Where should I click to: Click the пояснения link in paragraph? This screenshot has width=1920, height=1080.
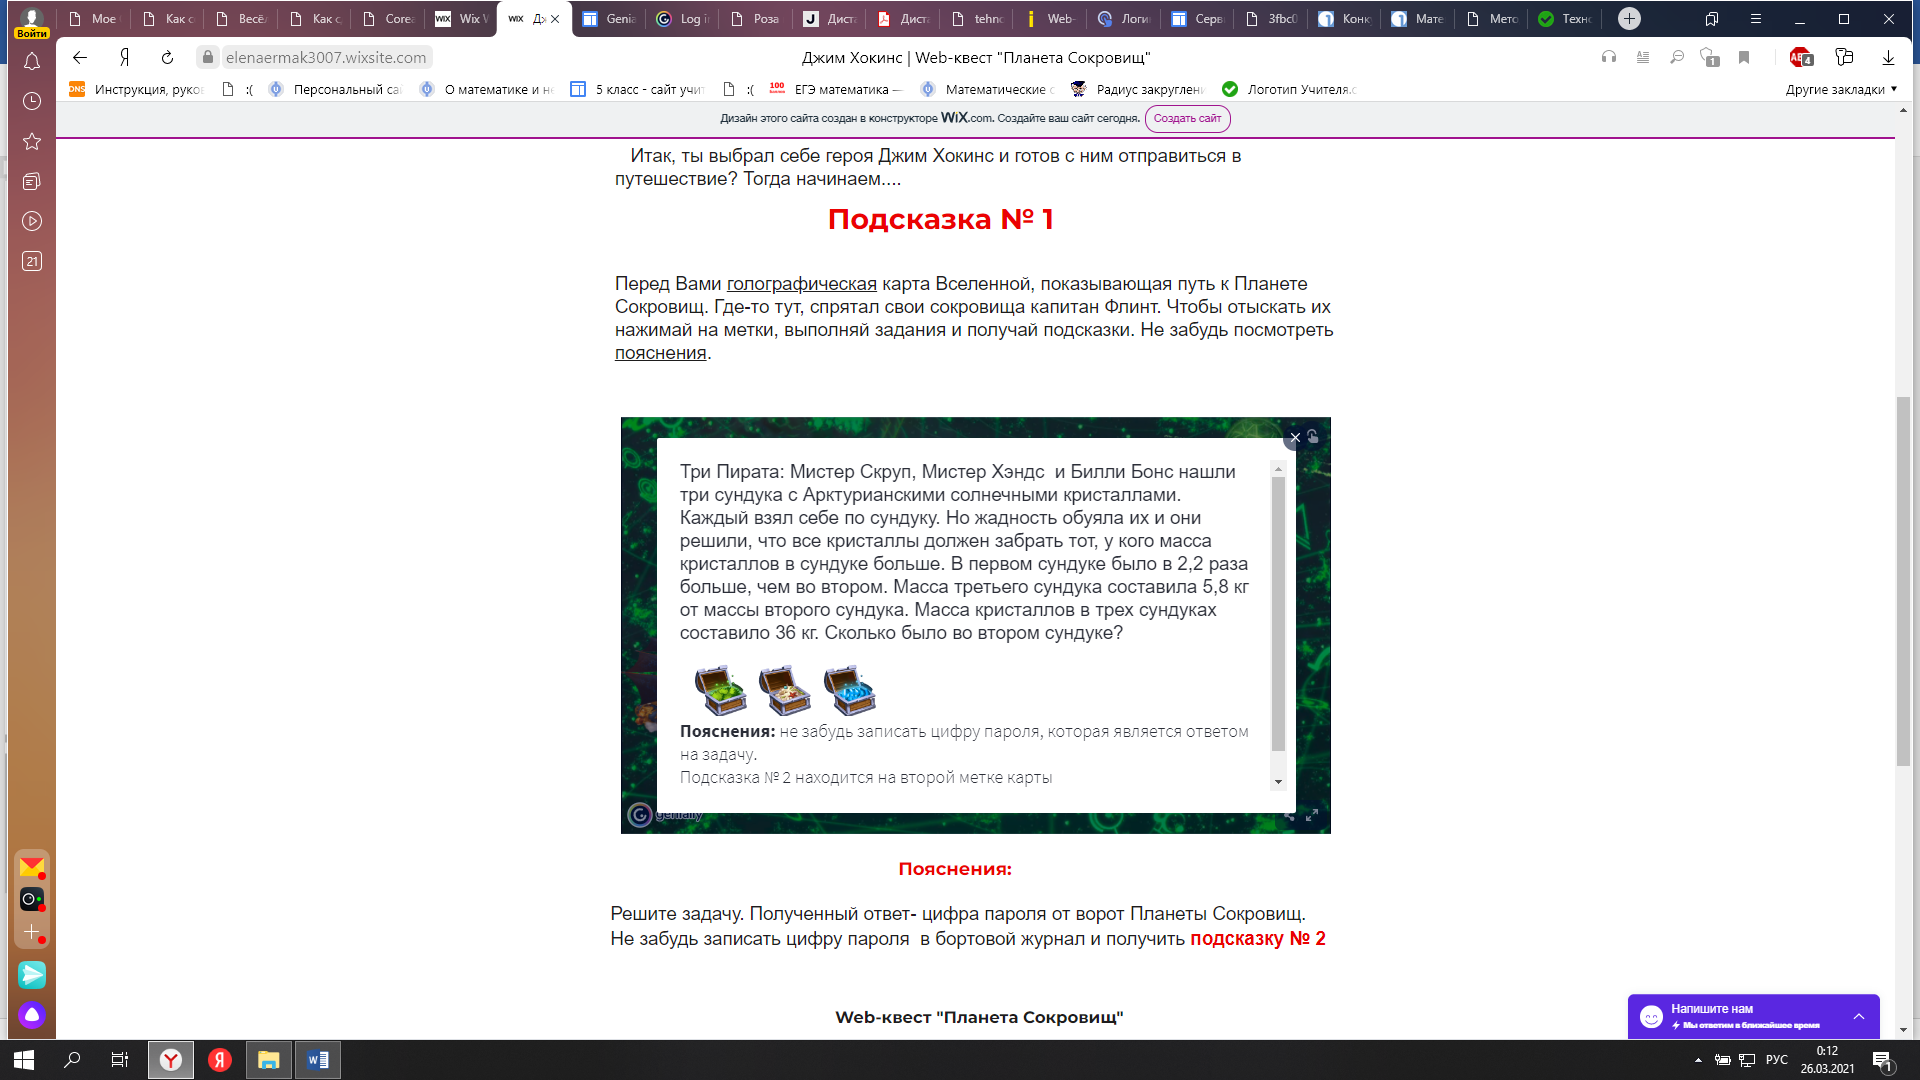660,353
